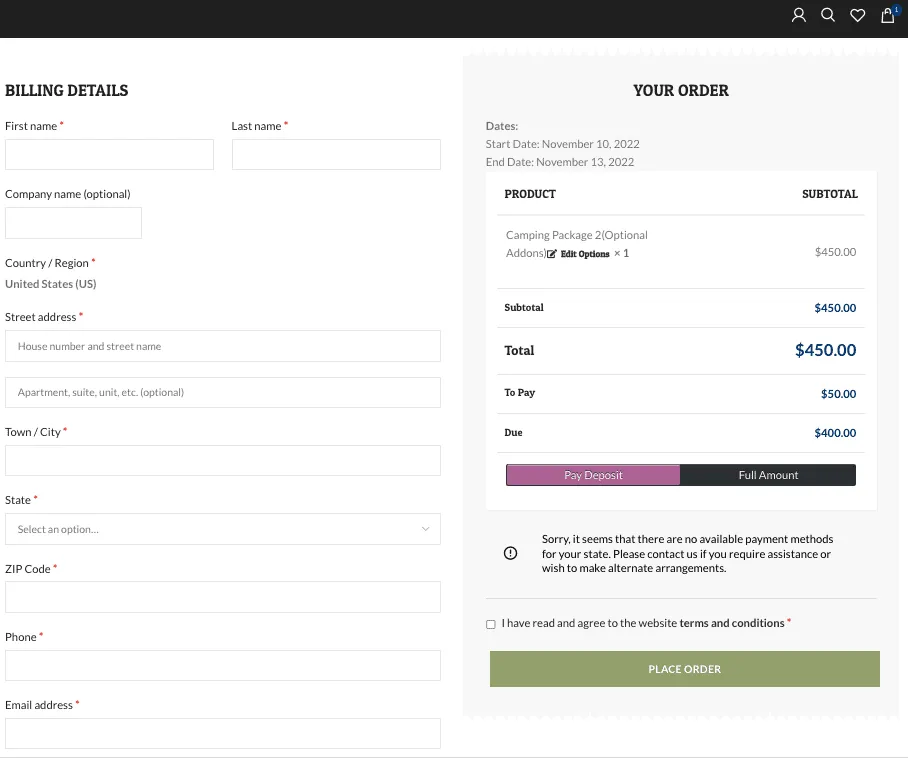The width and height of the screenshot is (908, 759).
Task: Open the shopping bag cart icon
Action: click(886, 16)
